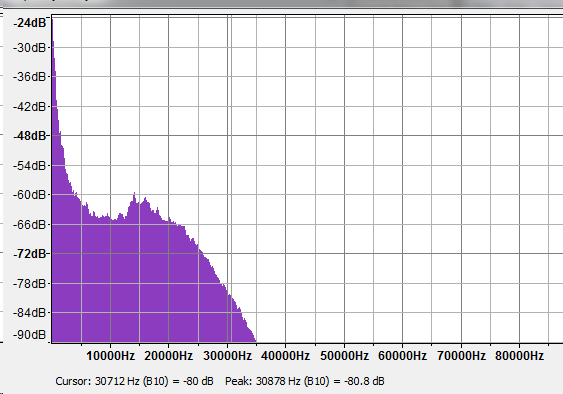The width and height of the screenshot is (563, 394).
Task: Click the -42dB axis label
Action: pos(30,106)
